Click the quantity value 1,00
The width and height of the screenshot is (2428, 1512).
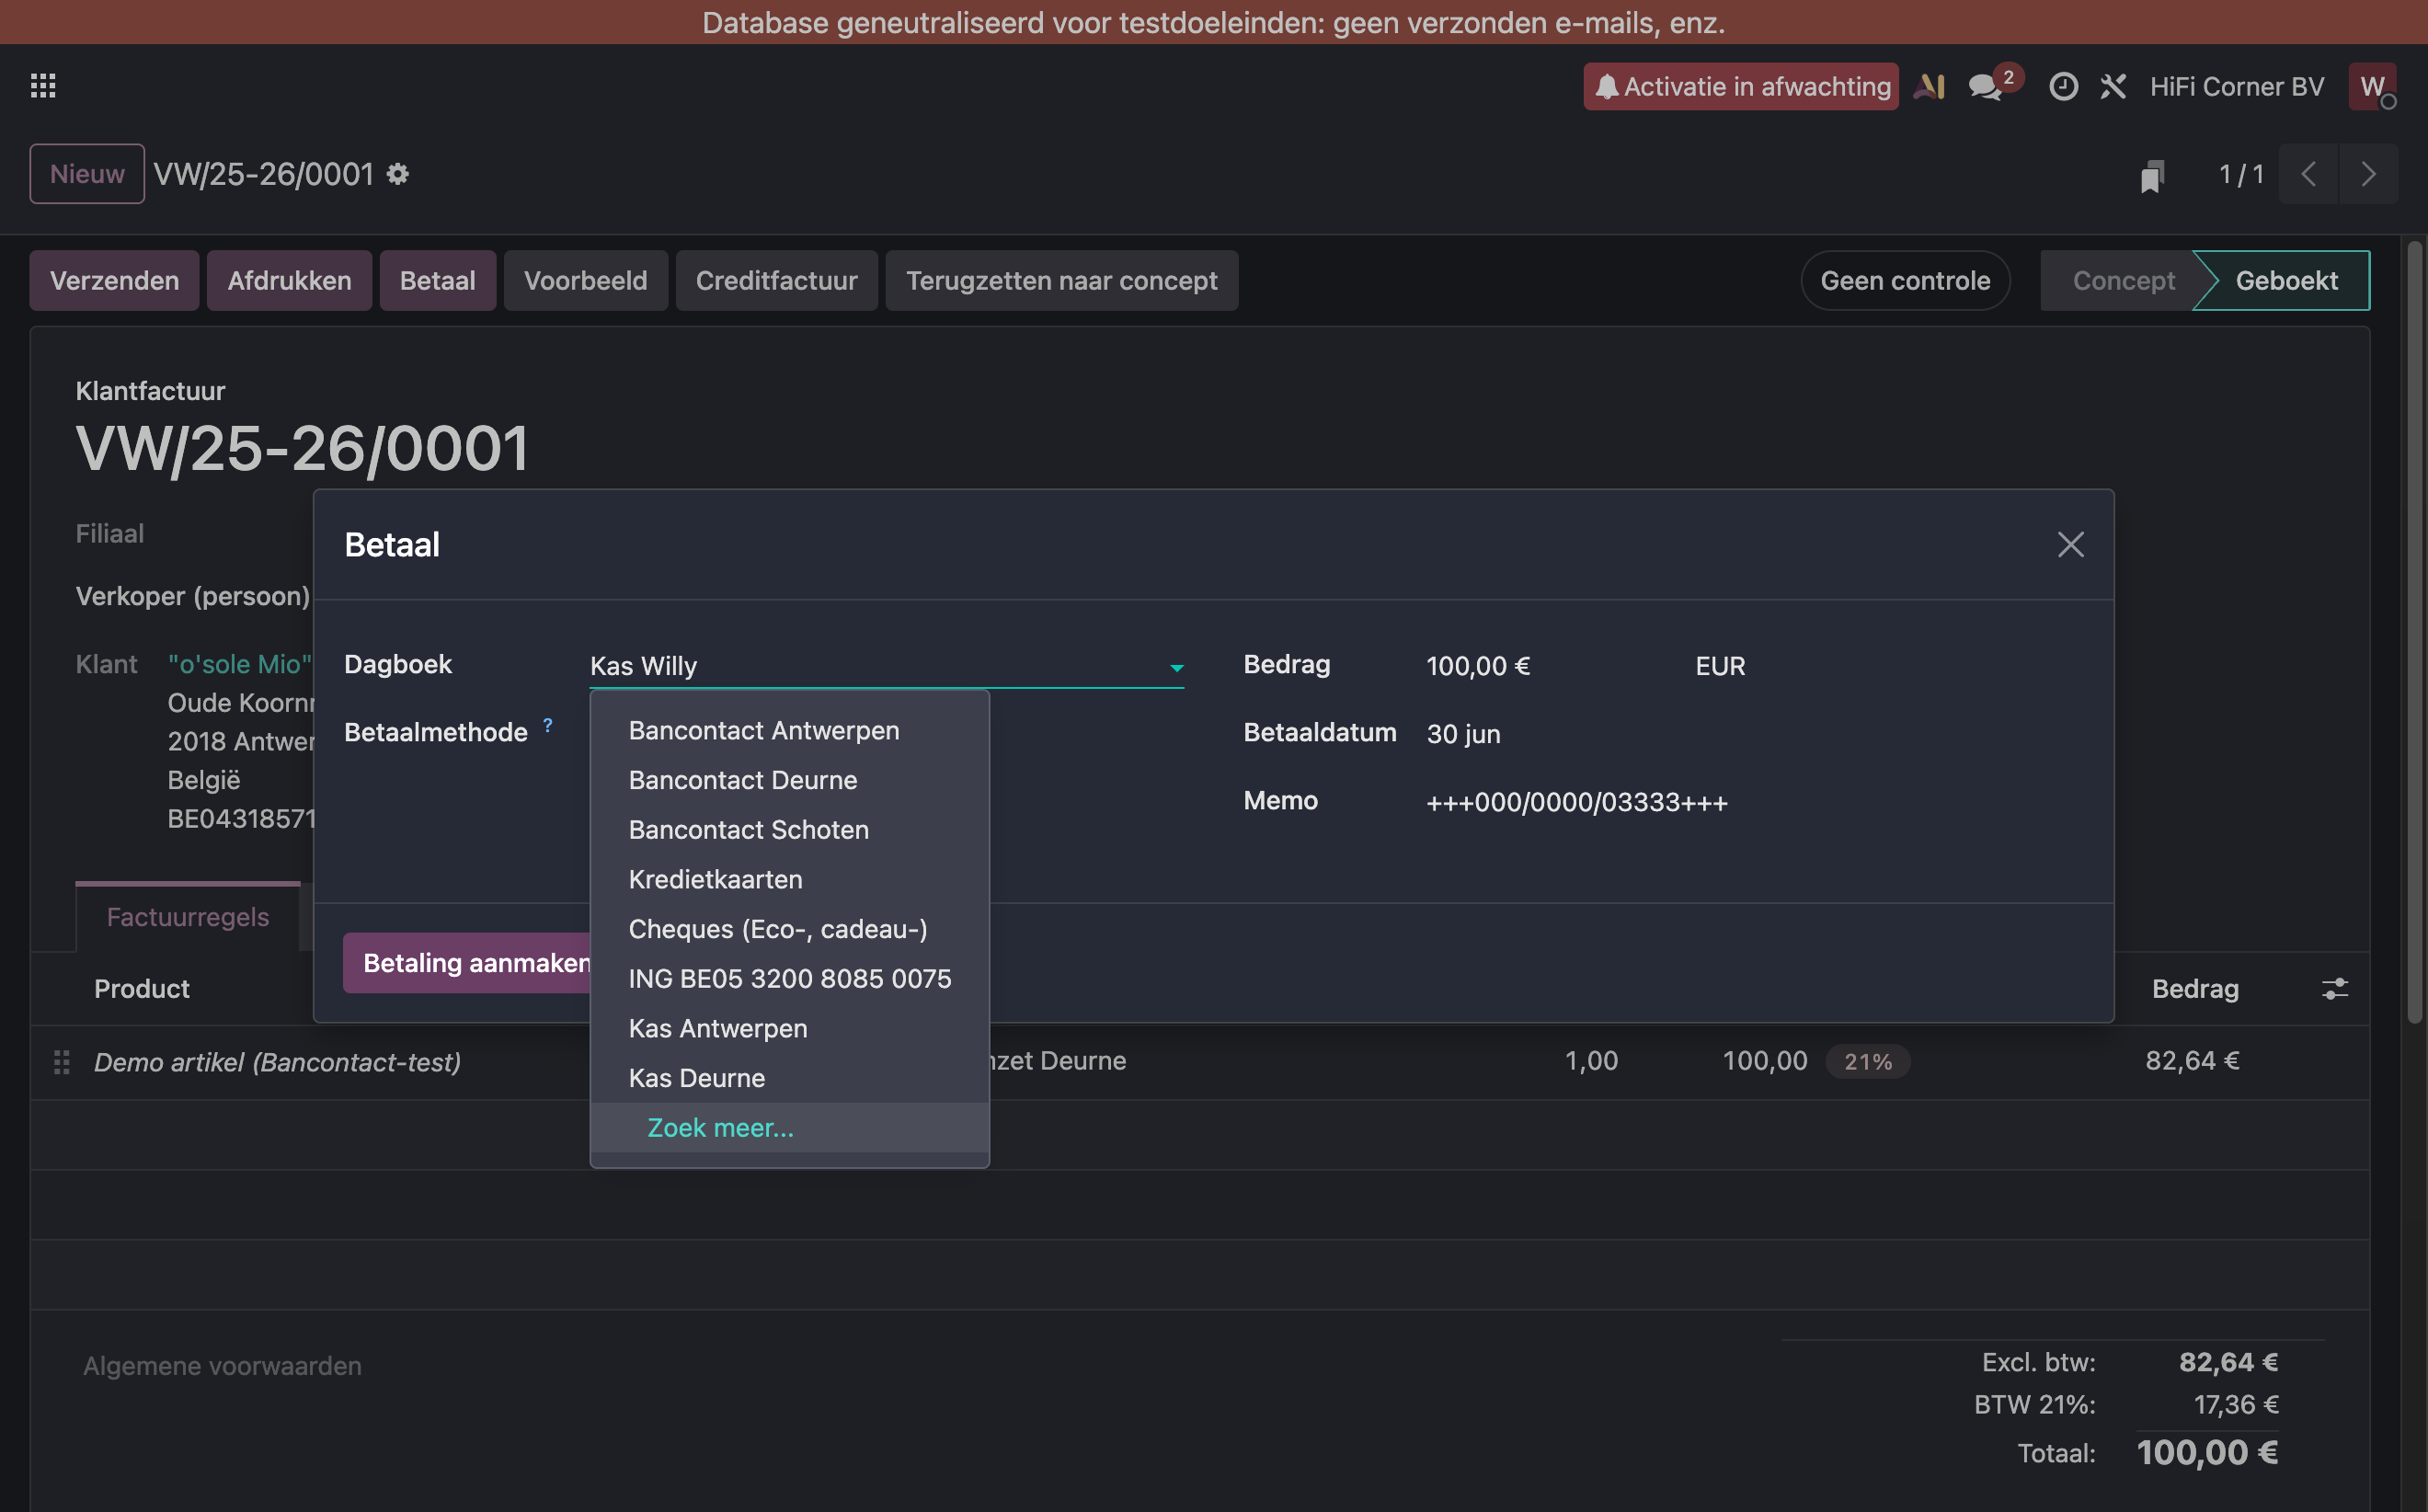(x=1590, y=1061)
